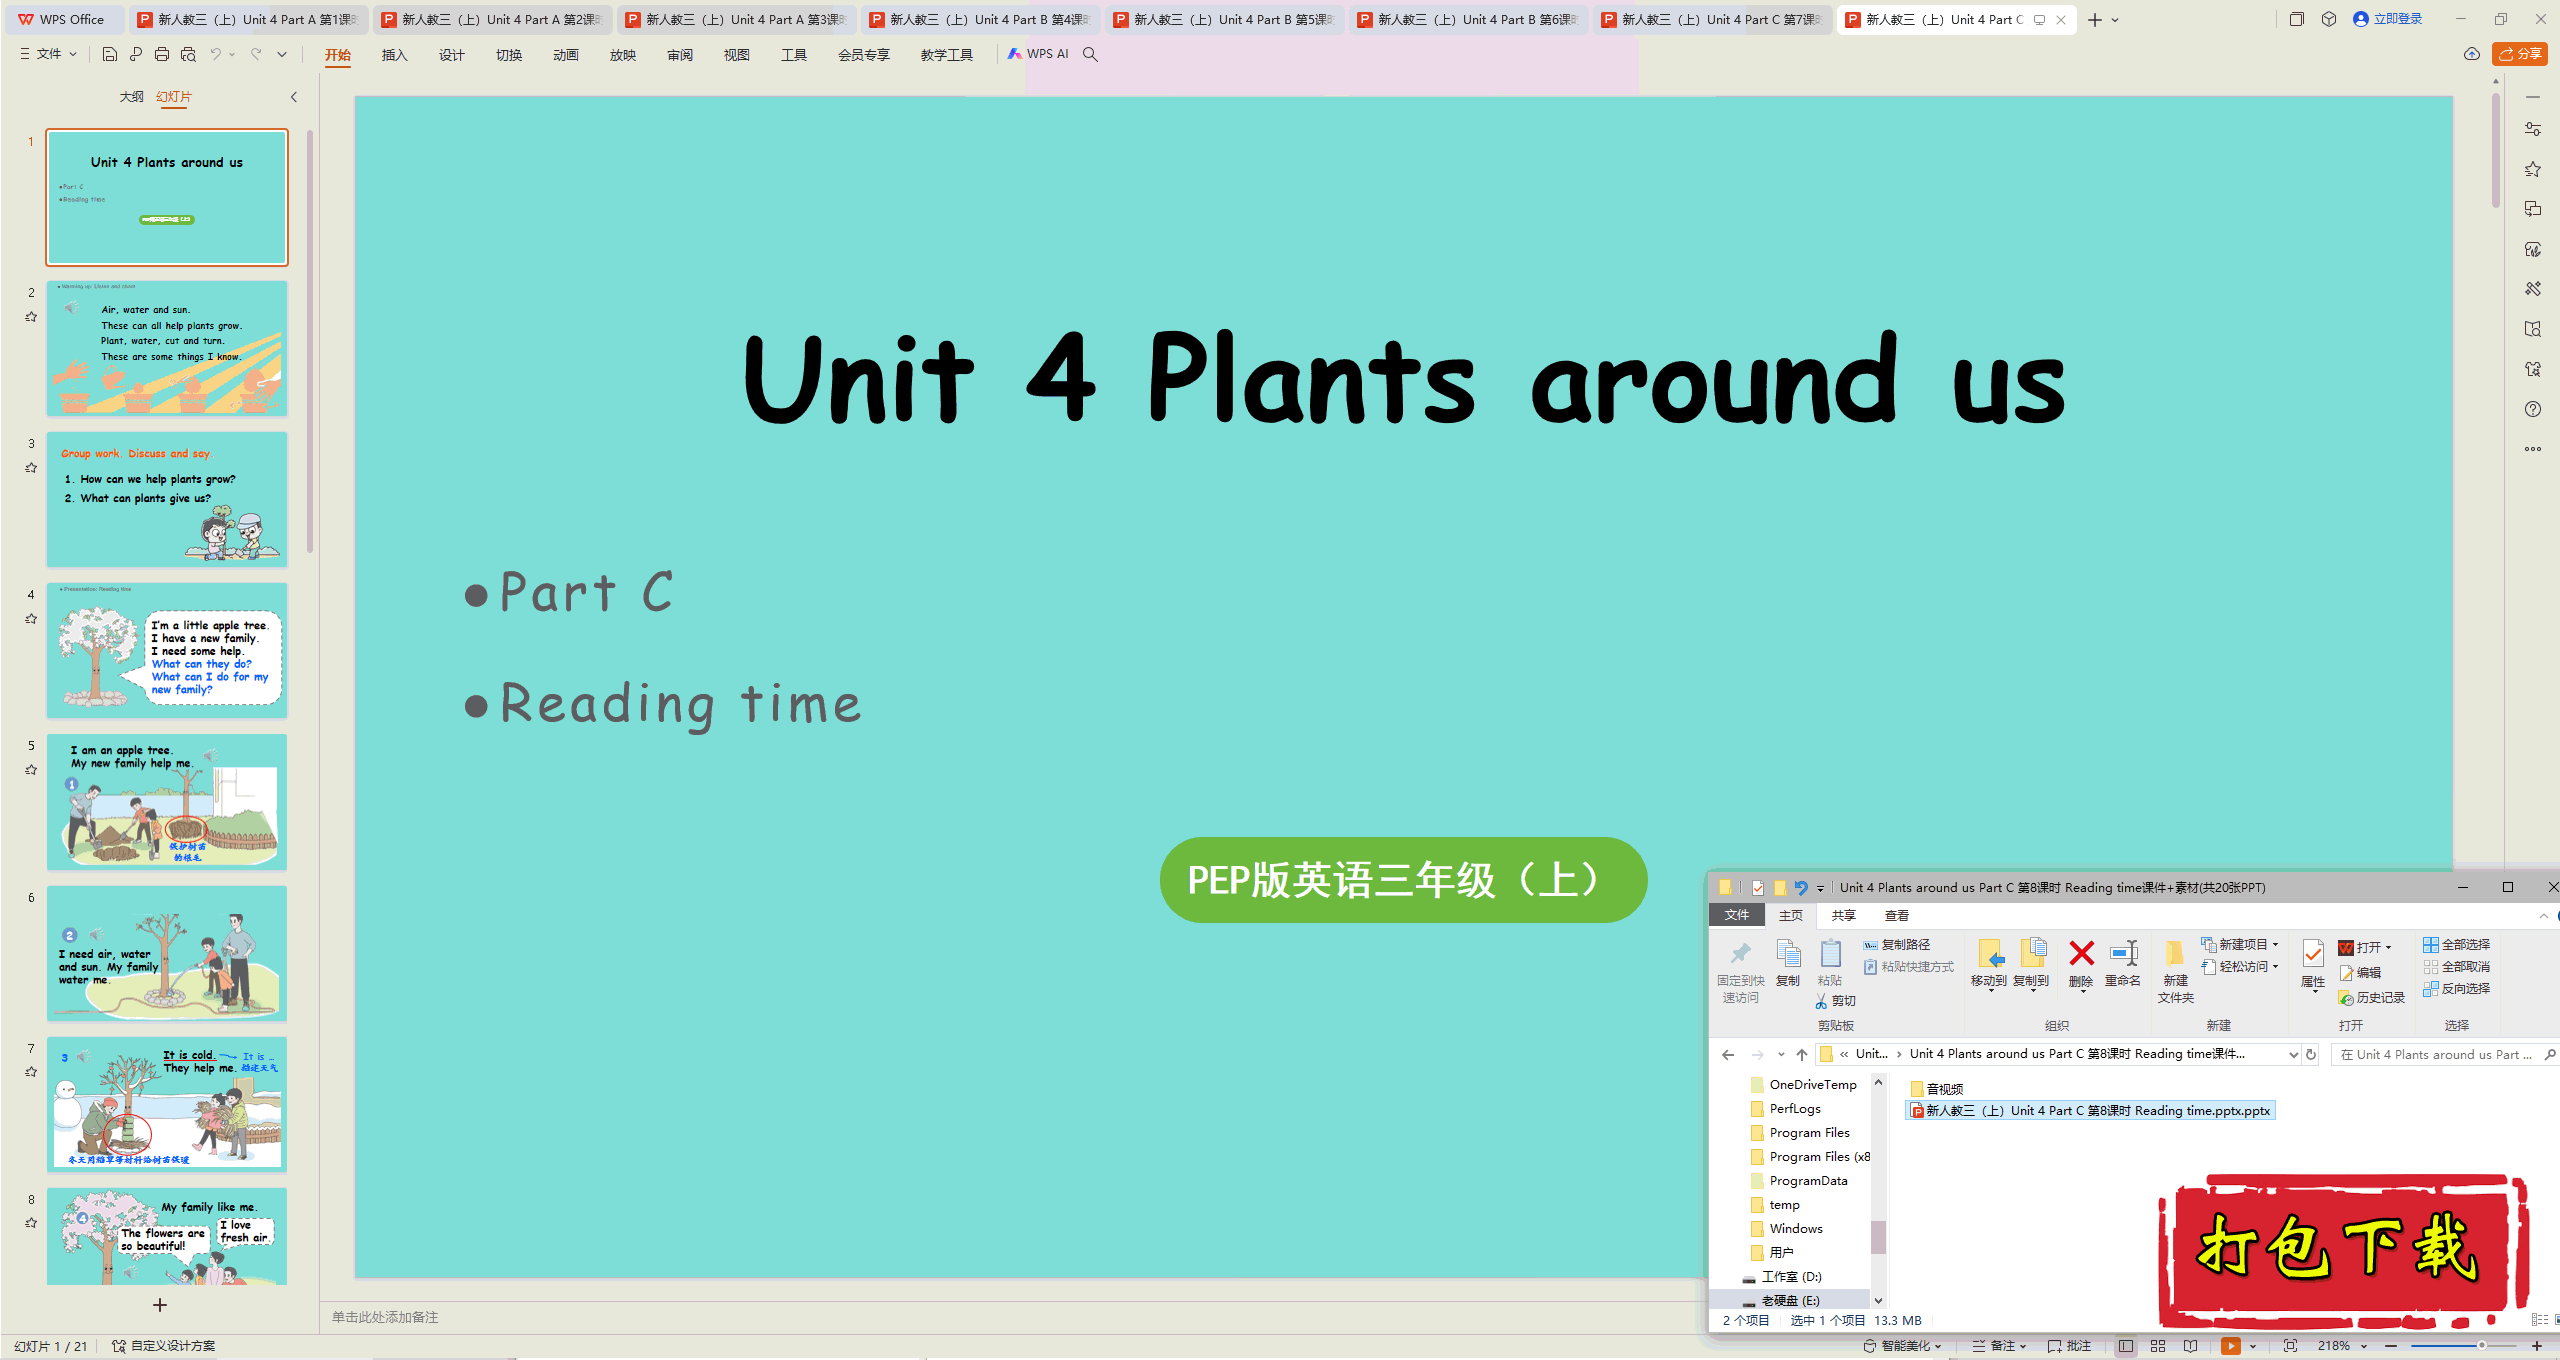Click the star icon in right sidebar
This screenshot has height=1360, width=2560.
[x=2533, y=169]
